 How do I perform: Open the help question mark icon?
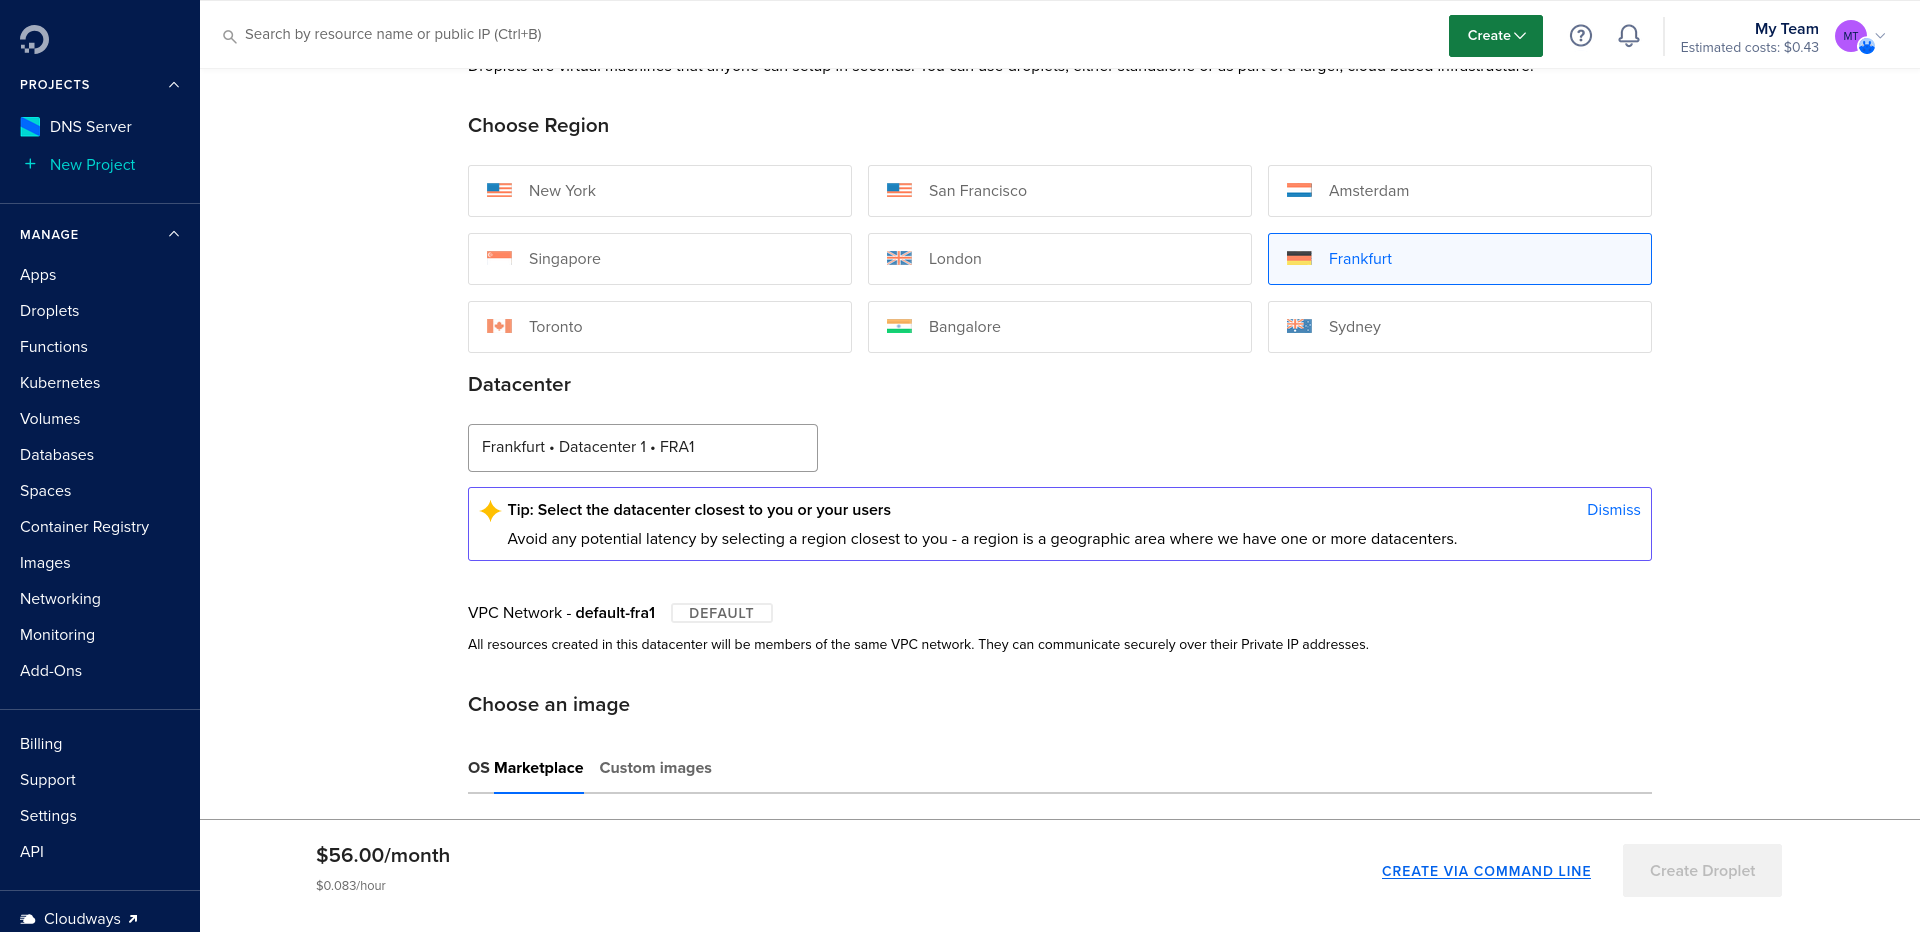tap(1580, 36)
